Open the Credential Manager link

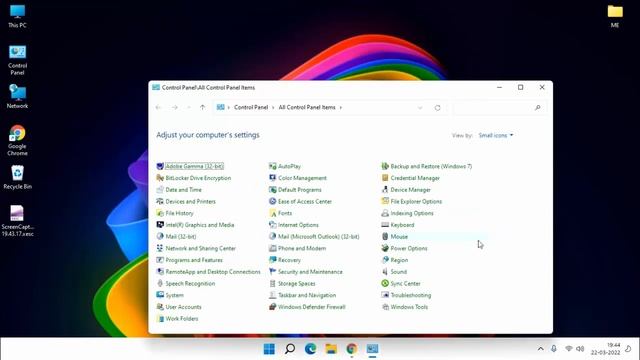[415, 178]
